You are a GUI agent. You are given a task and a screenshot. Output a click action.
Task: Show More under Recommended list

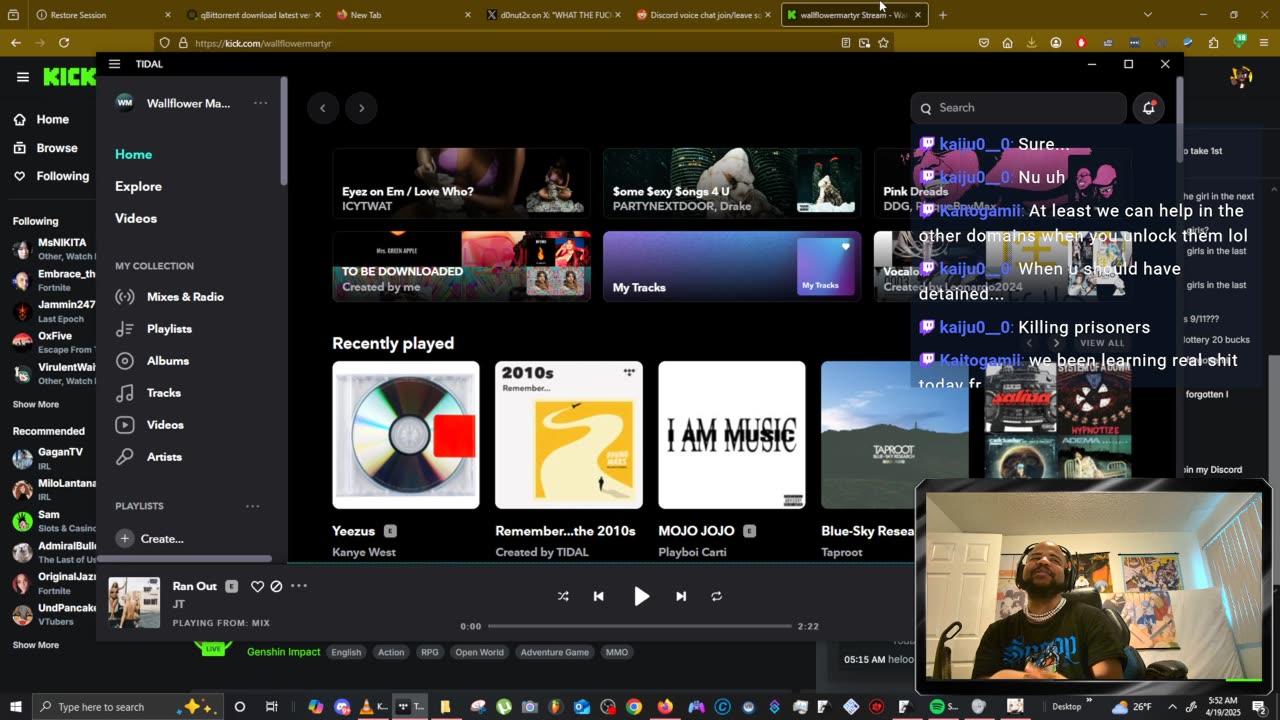point(35,645)
